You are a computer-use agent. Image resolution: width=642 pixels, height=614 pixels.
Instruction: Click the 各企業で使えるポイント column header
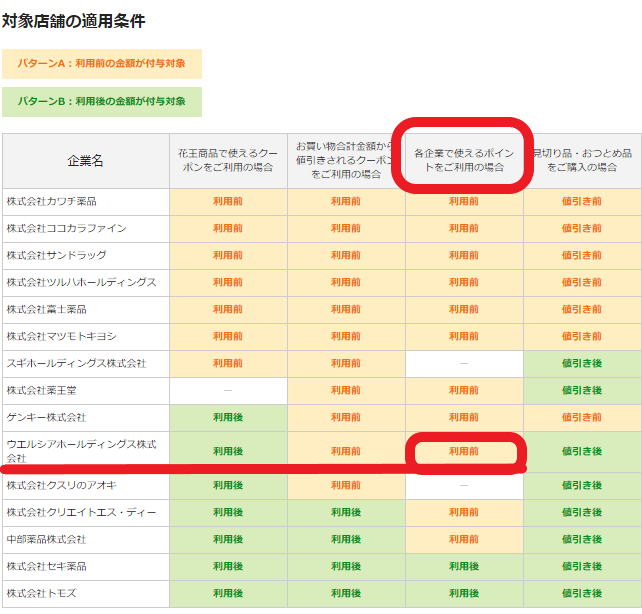[464, 160]
